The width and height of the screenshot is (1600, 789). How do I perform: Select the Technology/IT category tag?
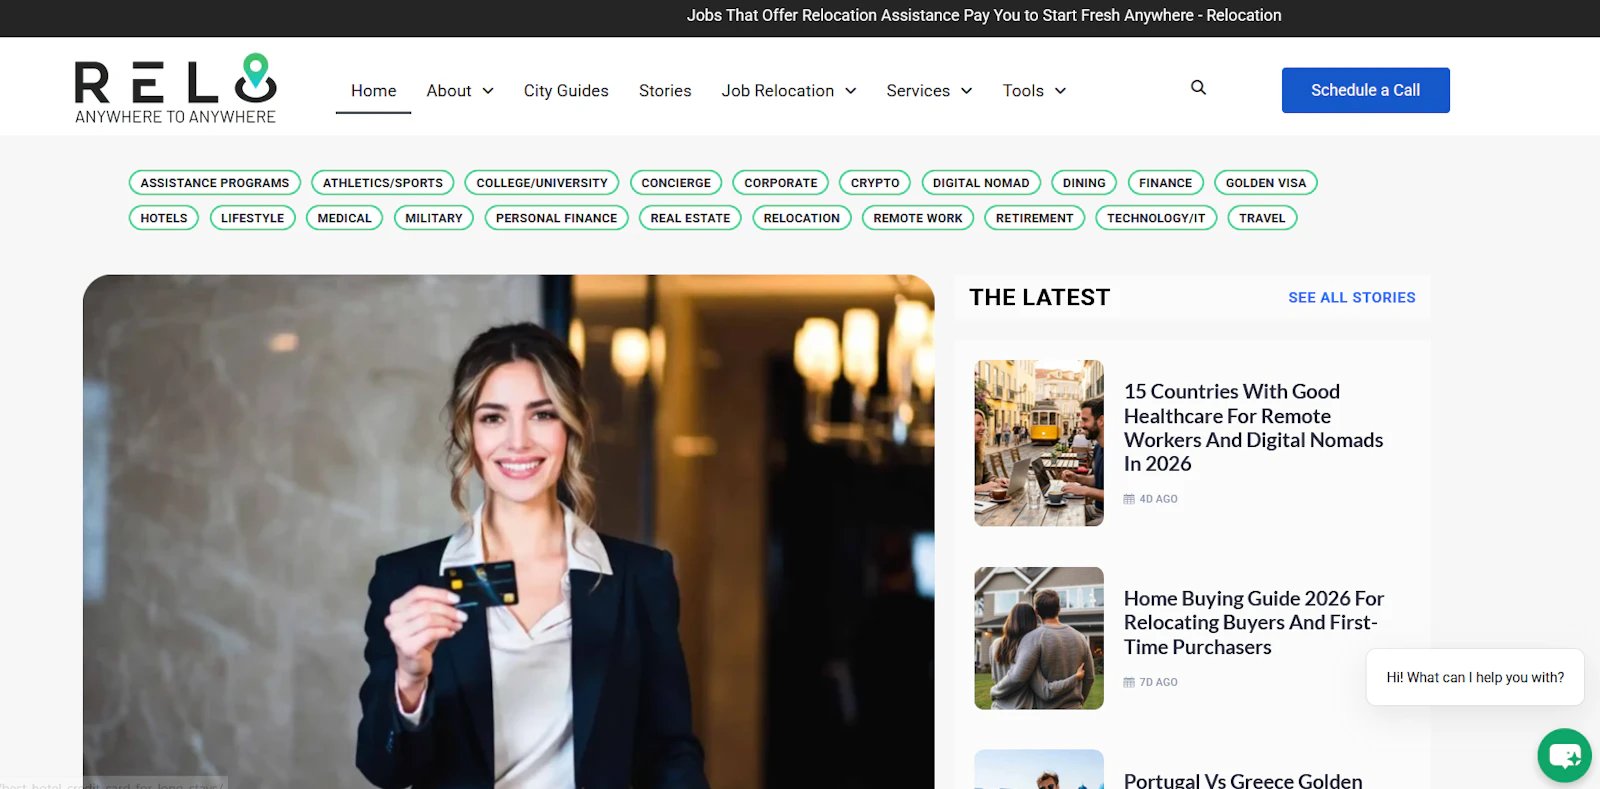point(1156,218)
